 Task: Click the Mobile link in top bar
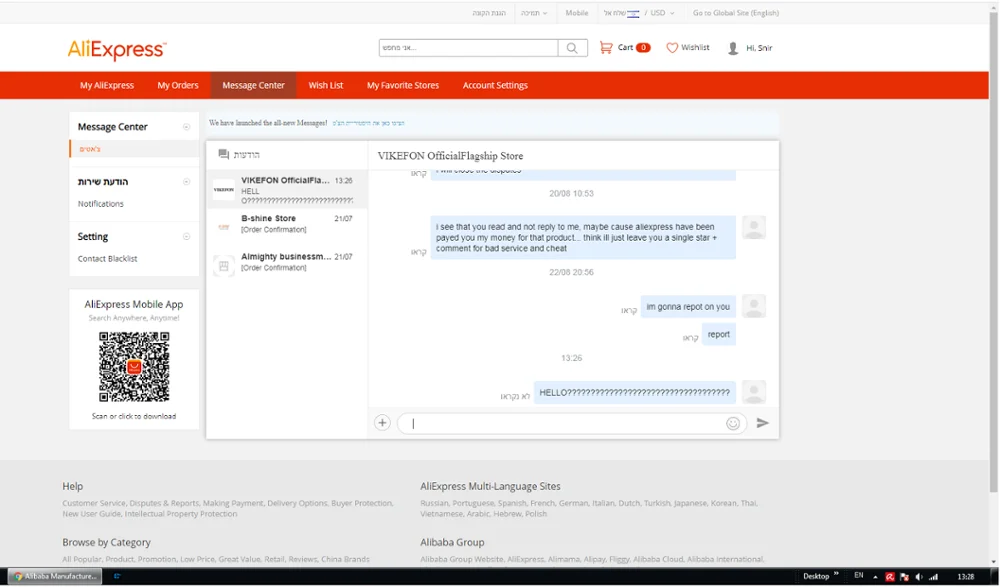click(577, 13)
